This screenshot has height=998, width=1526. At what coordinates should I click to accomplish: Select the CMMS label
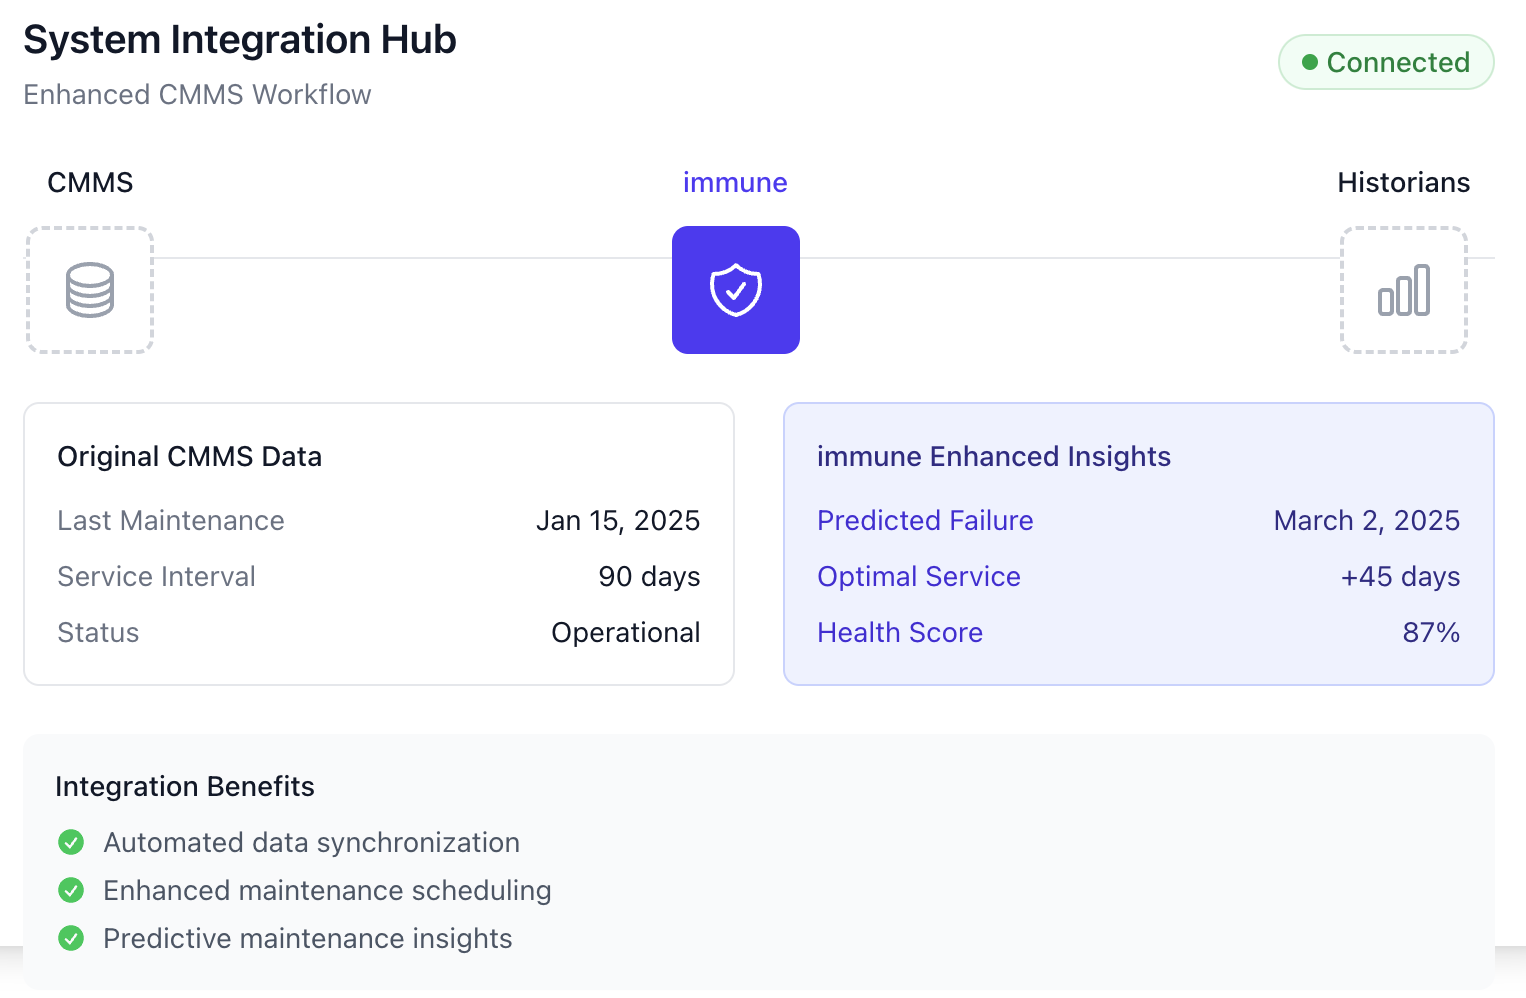pos(90,182)
